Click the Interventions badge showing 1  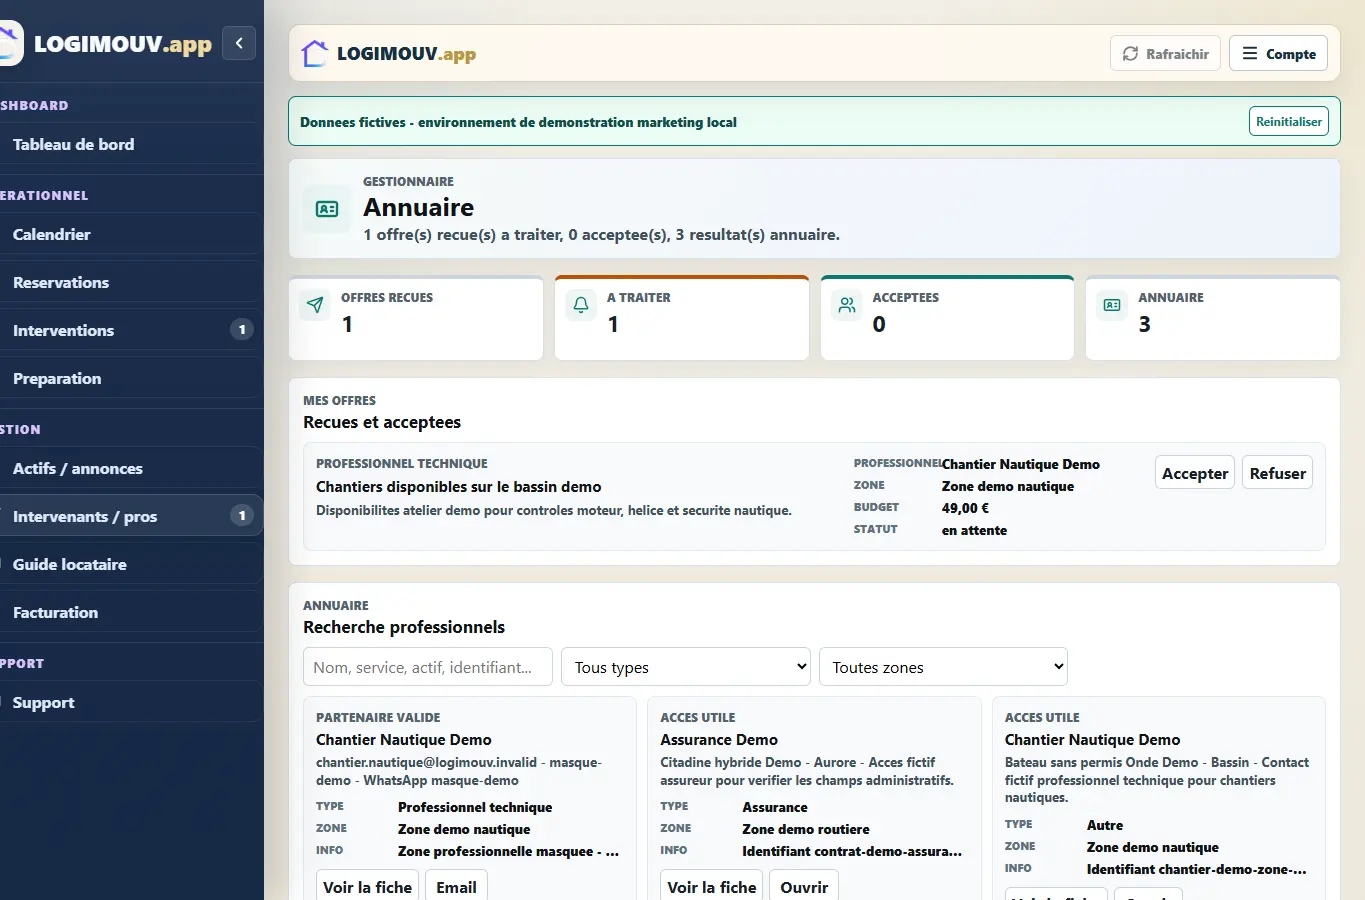(242, 330)
